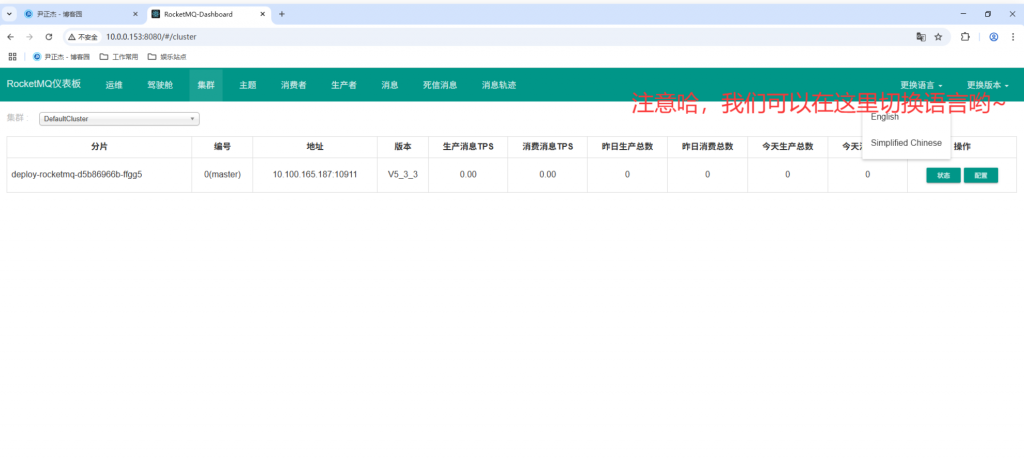Close the 尹正杰 - 博客园 tab
1024x461 pixels.
click(135, 14)
